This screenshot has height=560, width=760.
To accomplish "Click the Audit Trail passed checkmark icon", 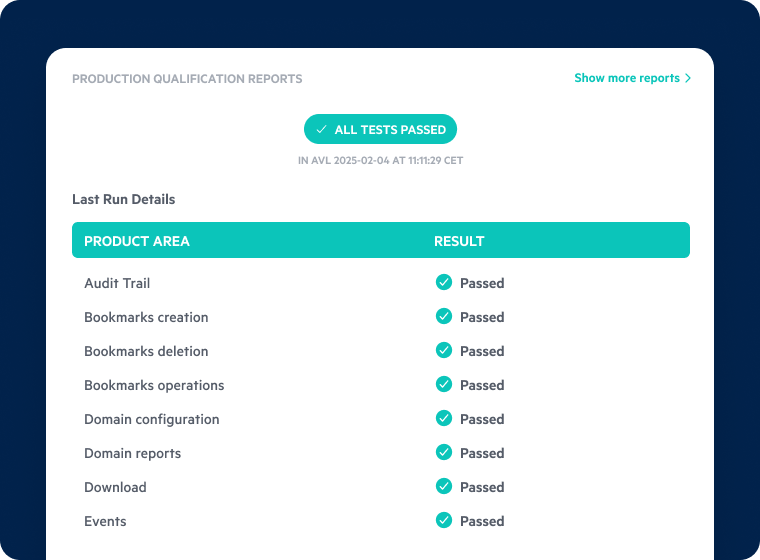I will [444, 283].
